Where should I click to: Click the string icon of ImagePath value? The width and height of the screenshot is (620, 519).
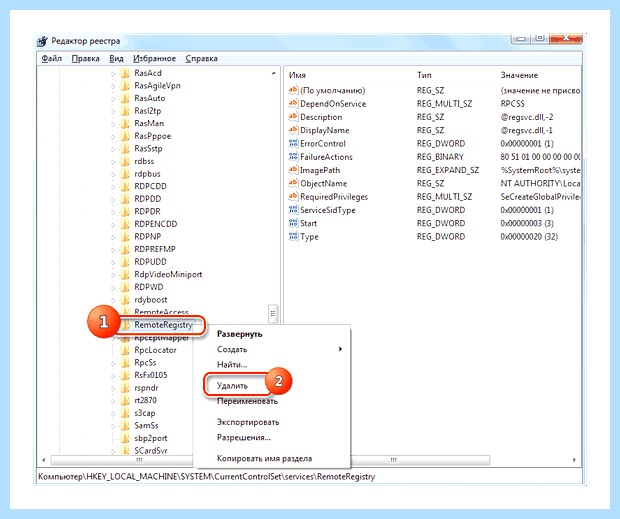pyautogui.click(x=293, y=170)
